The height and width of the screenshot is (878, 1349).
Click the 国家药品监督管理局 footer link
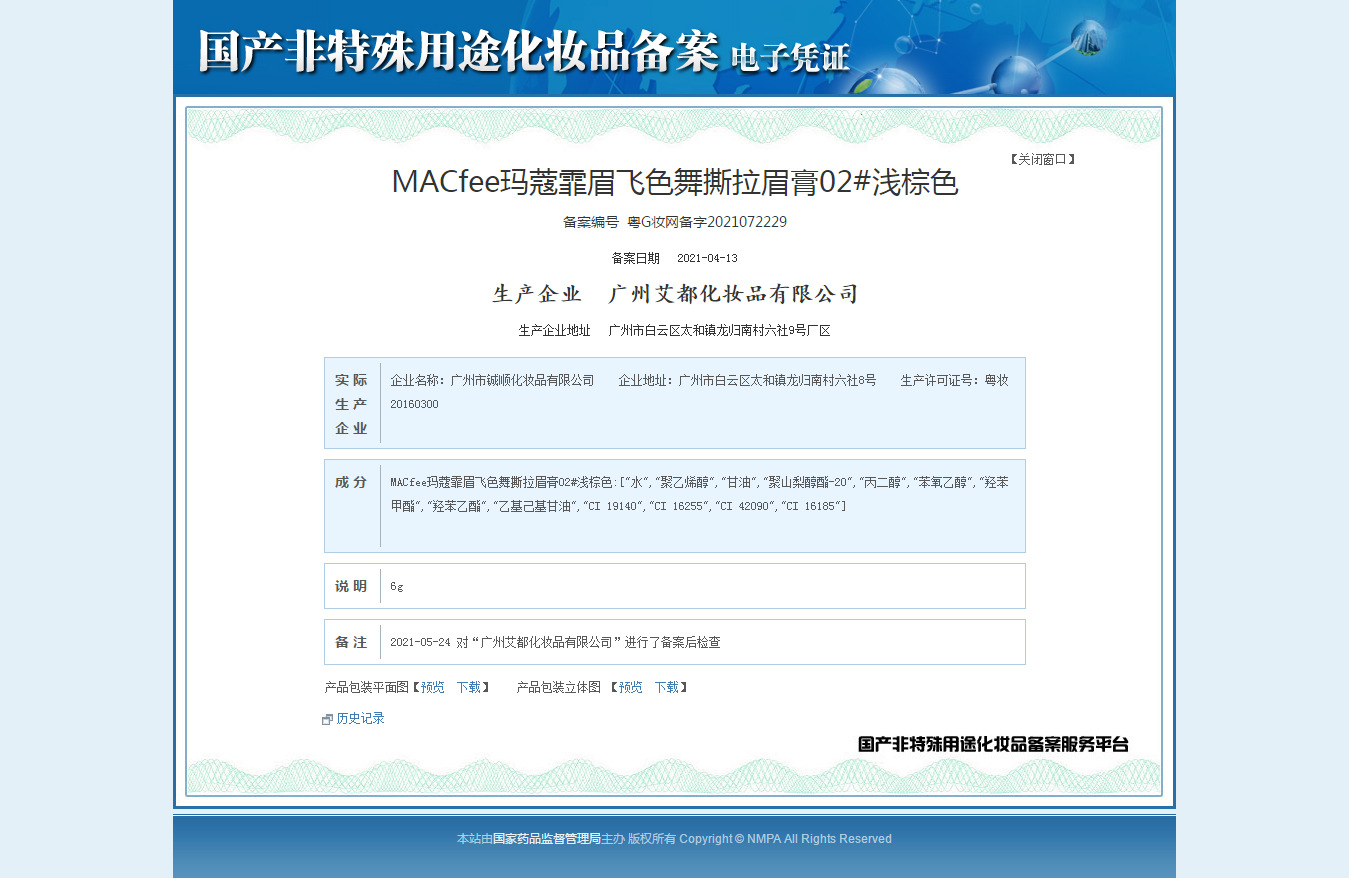point(546,839)
